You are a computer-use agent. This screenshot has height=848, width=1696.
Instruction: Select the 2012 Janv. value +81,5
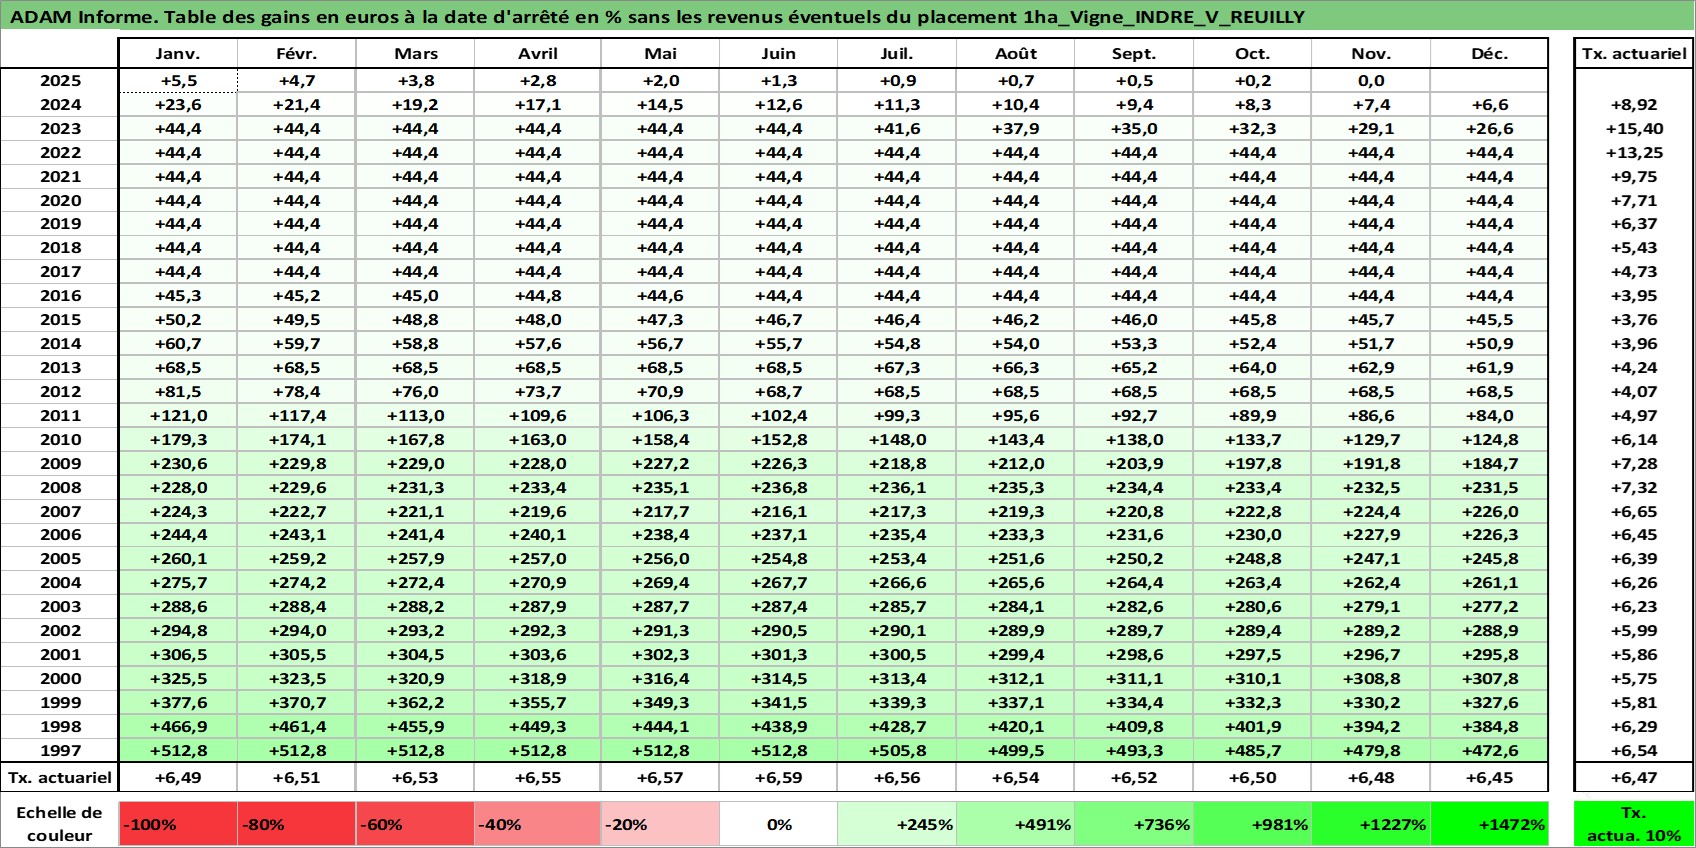click(178, 391)
